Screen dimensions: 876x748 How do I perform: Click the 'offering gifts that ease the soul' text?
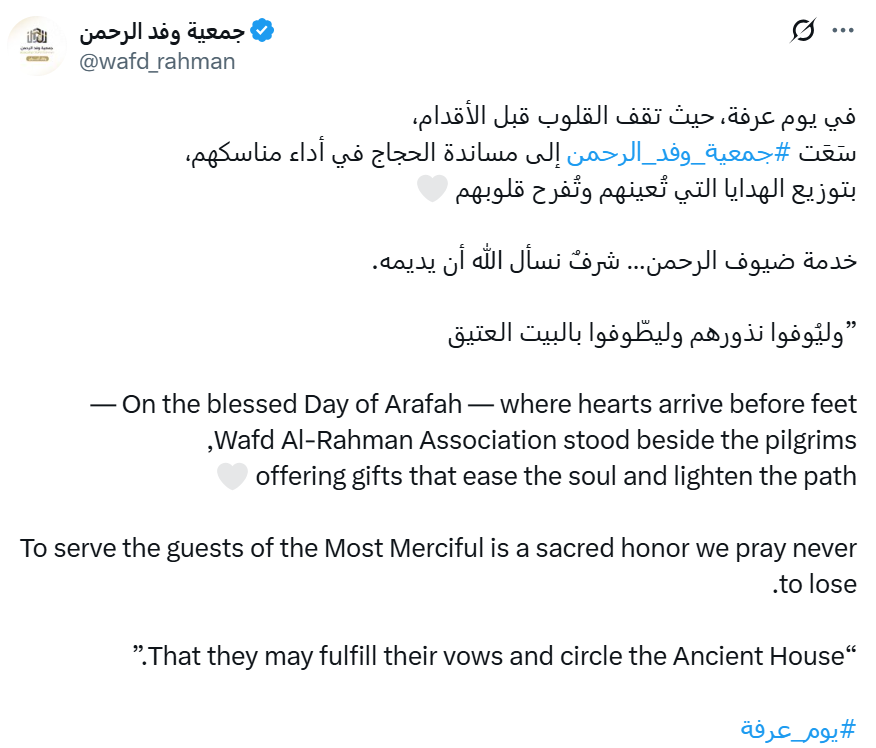(x=555, y=476)
